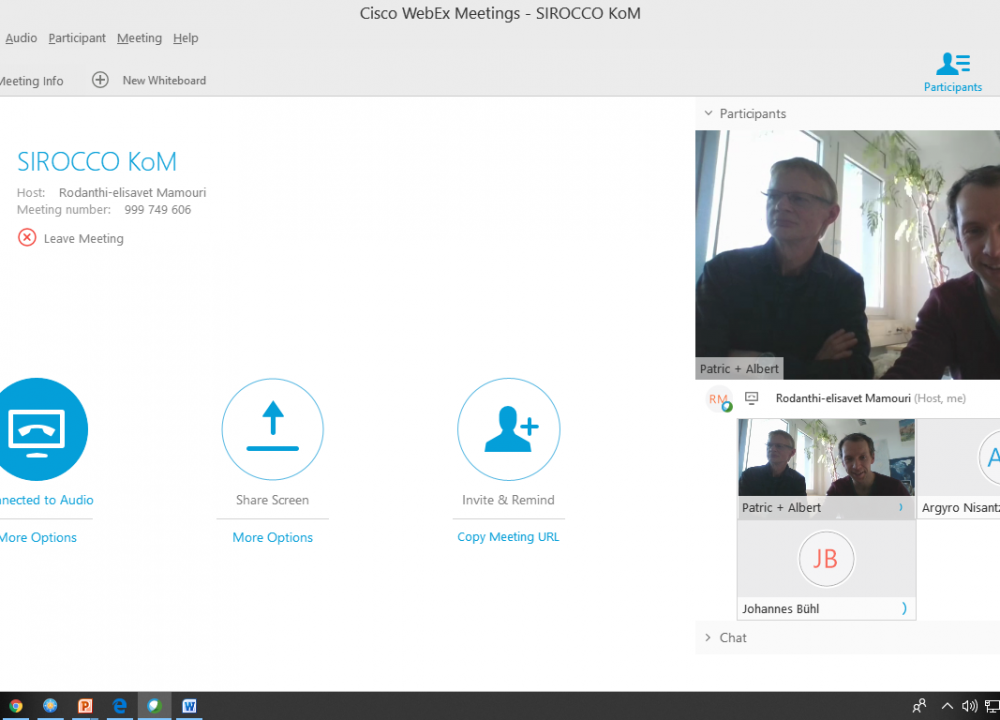Select the Patric + Albert video thumbnail
Image resolution: width=1000 pixels, height=720 pixels.
click(826, 458)
